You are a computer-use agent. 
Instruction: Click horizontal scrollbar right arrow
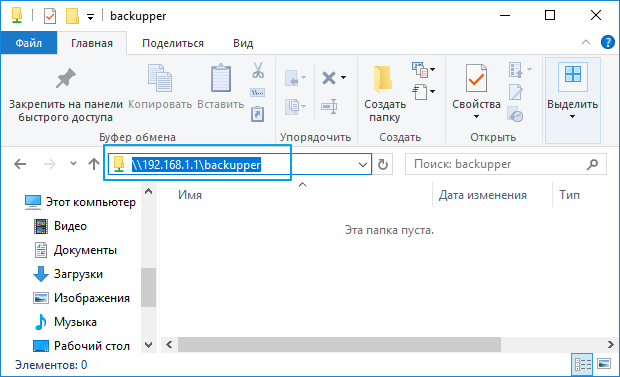[611, 345]
